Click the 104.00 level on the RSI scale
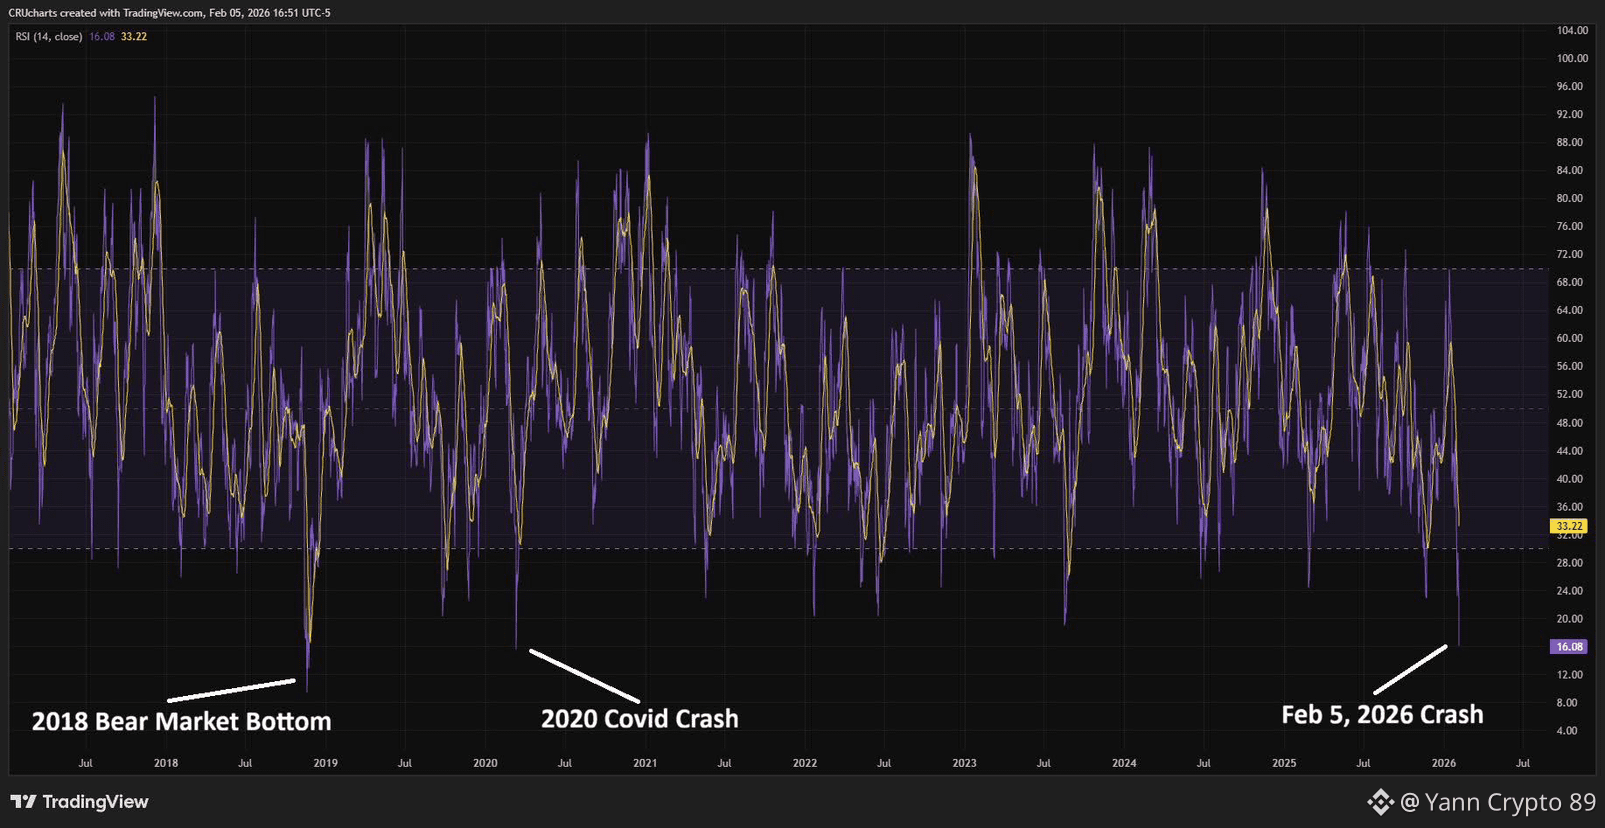The width and height of the screenshot is (1605, 828). (x=1572, y=31)
